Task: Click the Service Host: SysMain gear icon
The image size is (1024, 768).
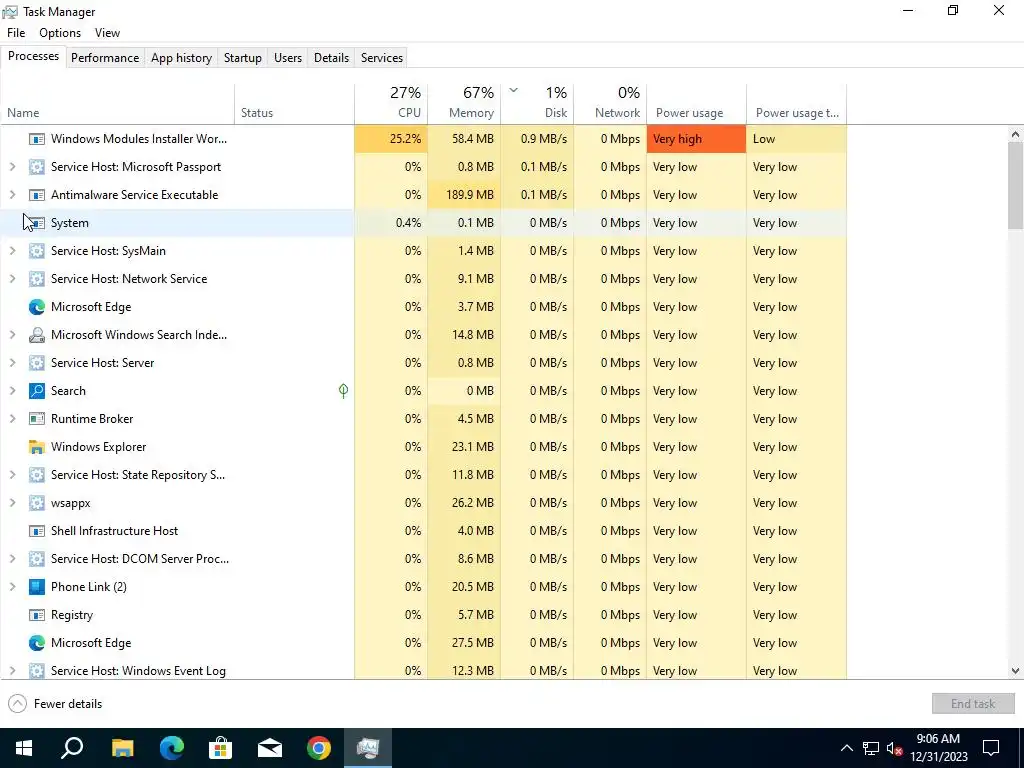Action: pos(37,251)
